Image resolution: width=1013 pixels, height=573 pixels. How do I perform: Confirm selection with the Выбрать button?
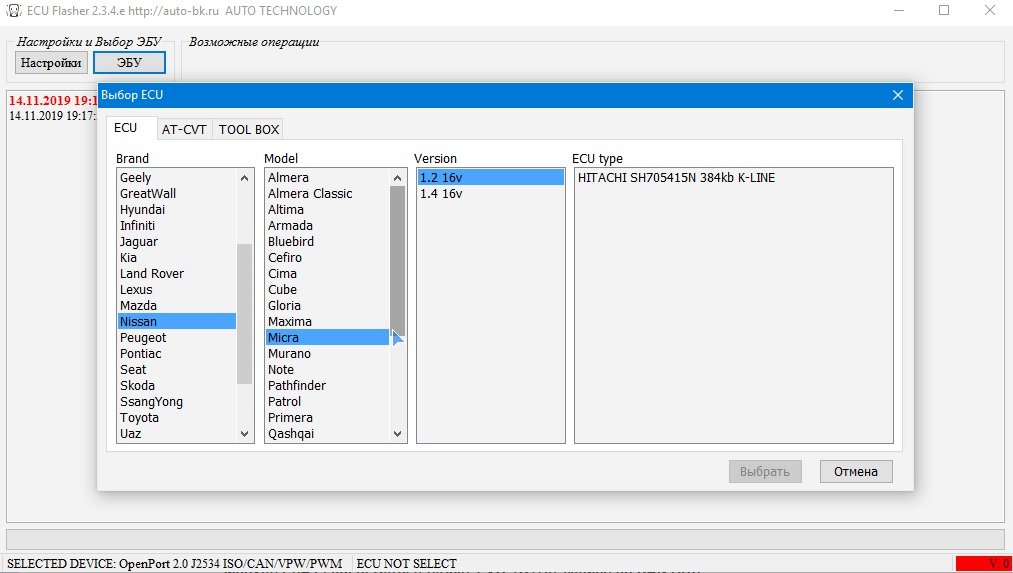[765, 472]
